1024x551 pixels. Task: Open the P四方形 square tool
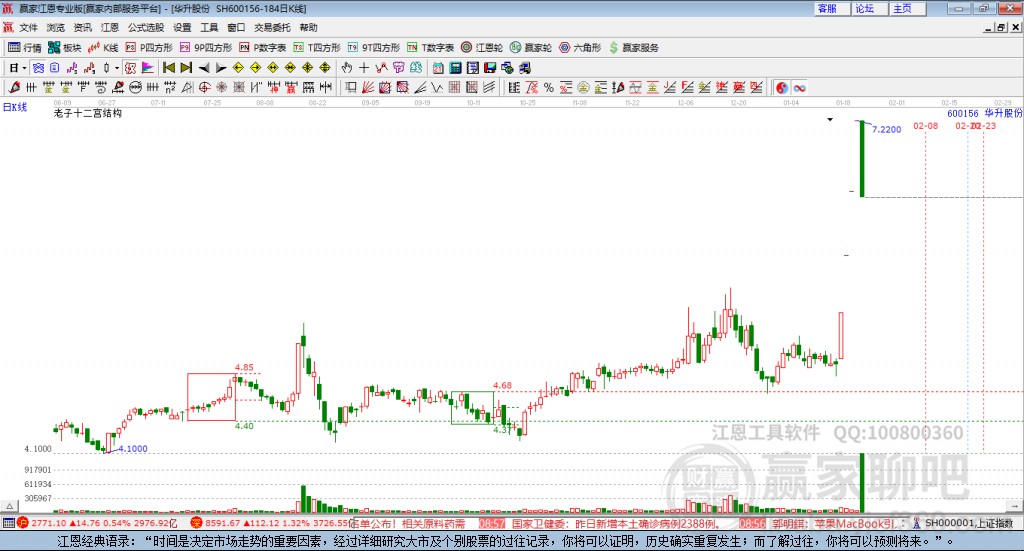coord(149,48)
